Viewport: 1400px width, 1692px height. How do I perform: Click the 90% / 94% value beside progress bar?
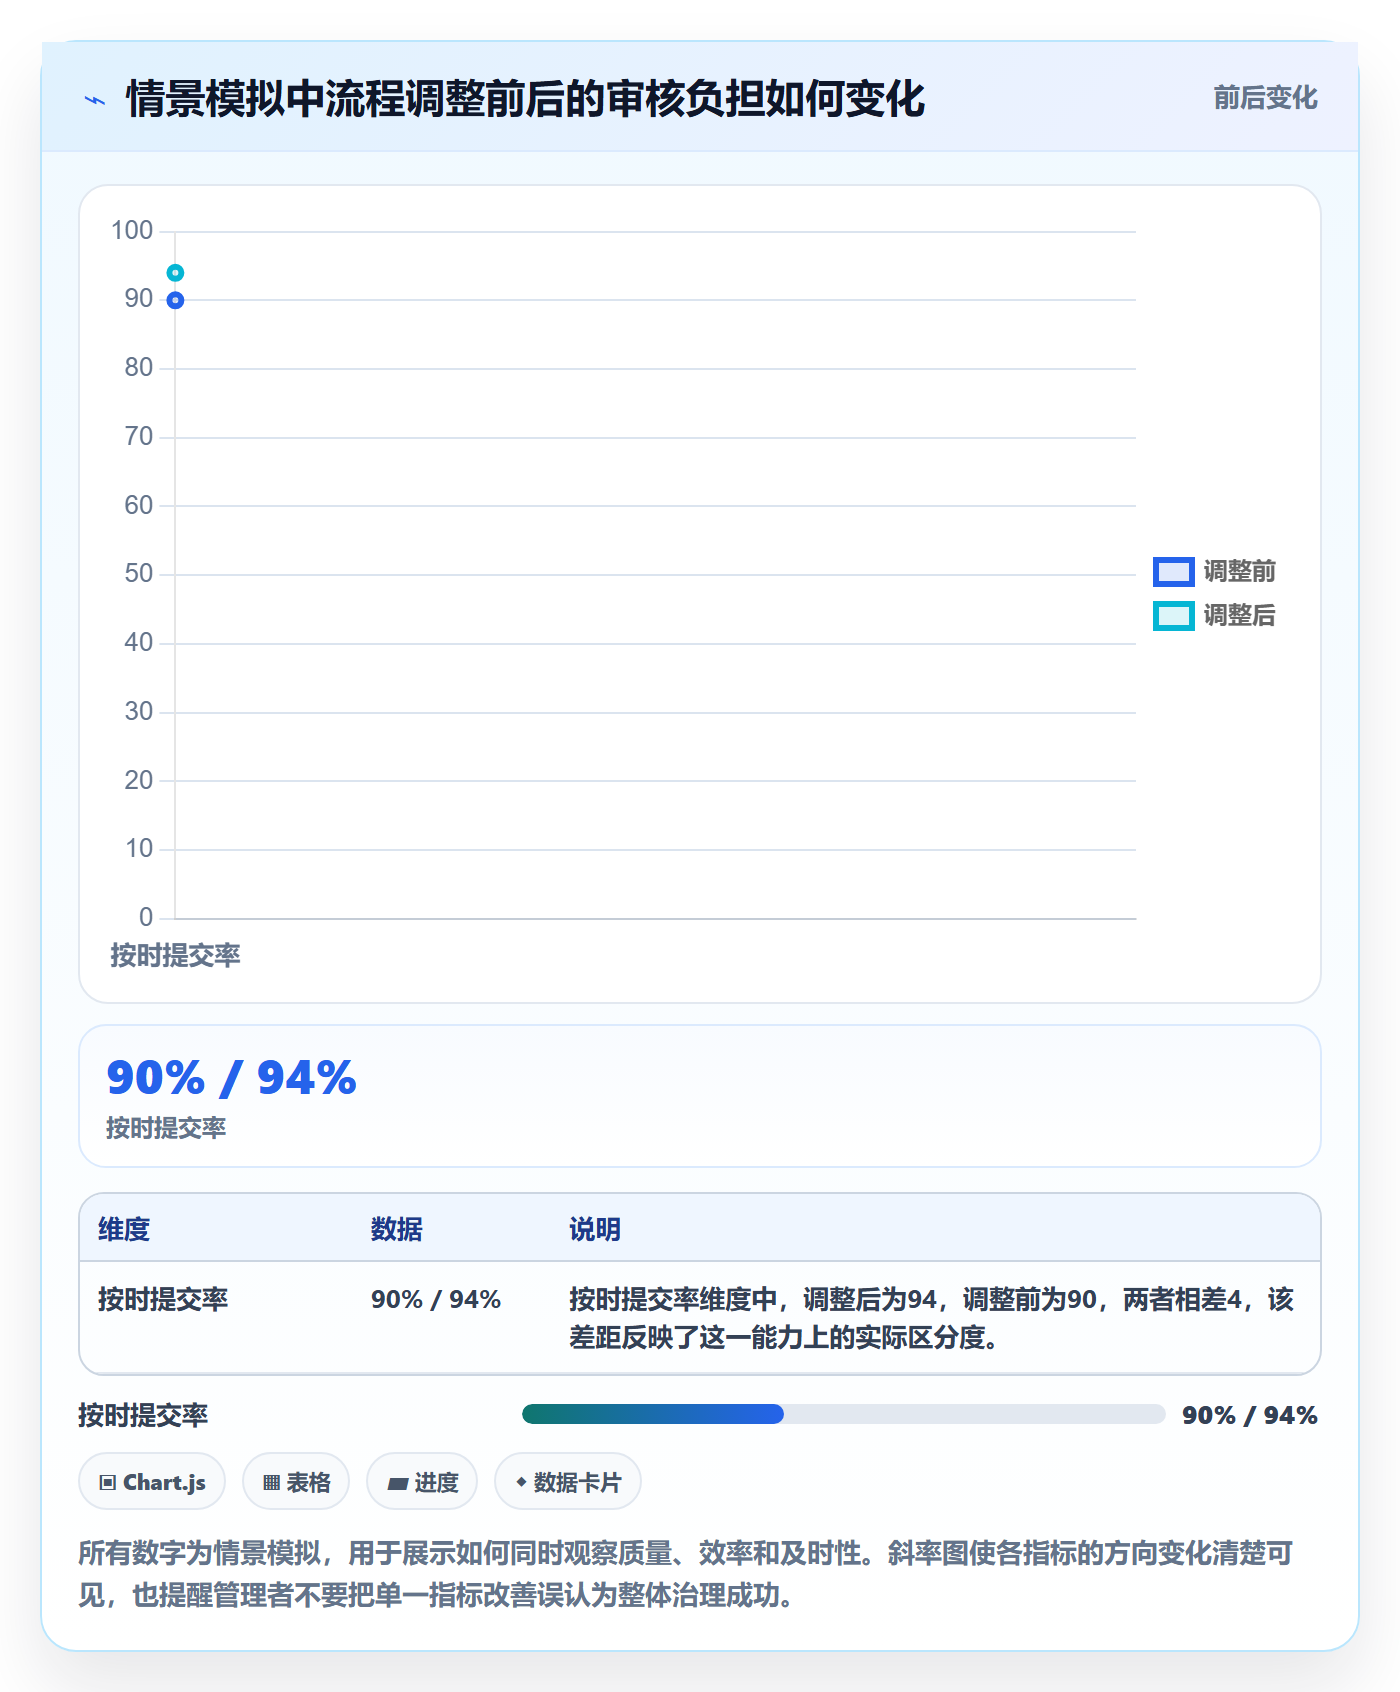click(1250, 1415)
